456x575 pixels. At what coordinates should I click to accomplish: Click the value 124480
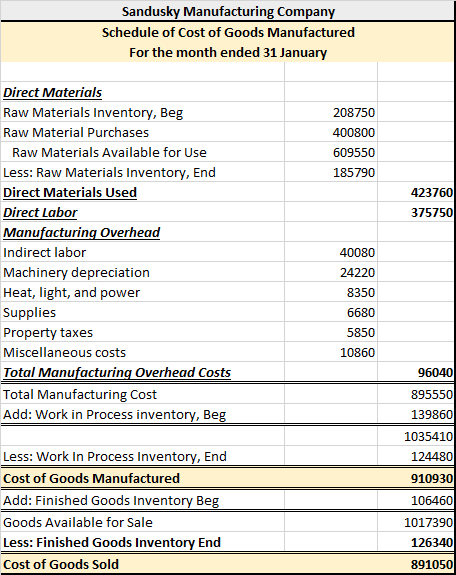(x=432, y=456)
